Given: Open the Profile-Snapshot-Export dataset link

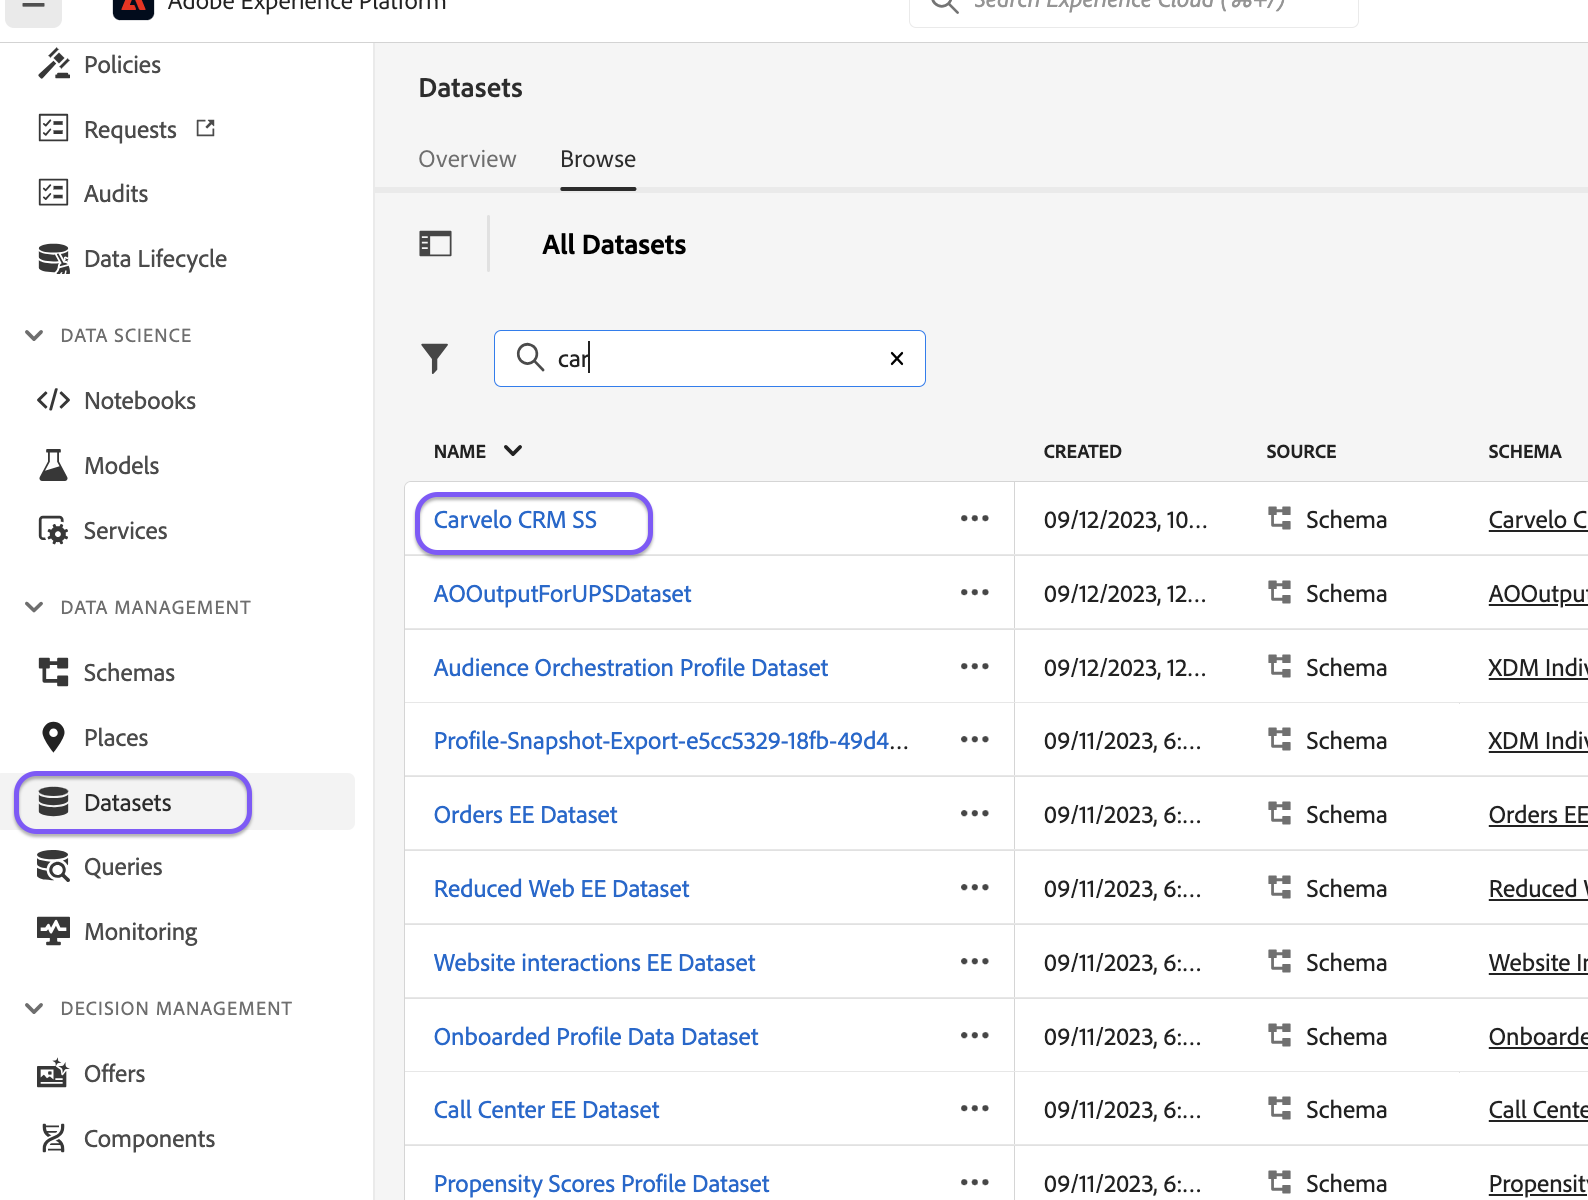Looking at the screenshot, I should [x=671, y=741].
